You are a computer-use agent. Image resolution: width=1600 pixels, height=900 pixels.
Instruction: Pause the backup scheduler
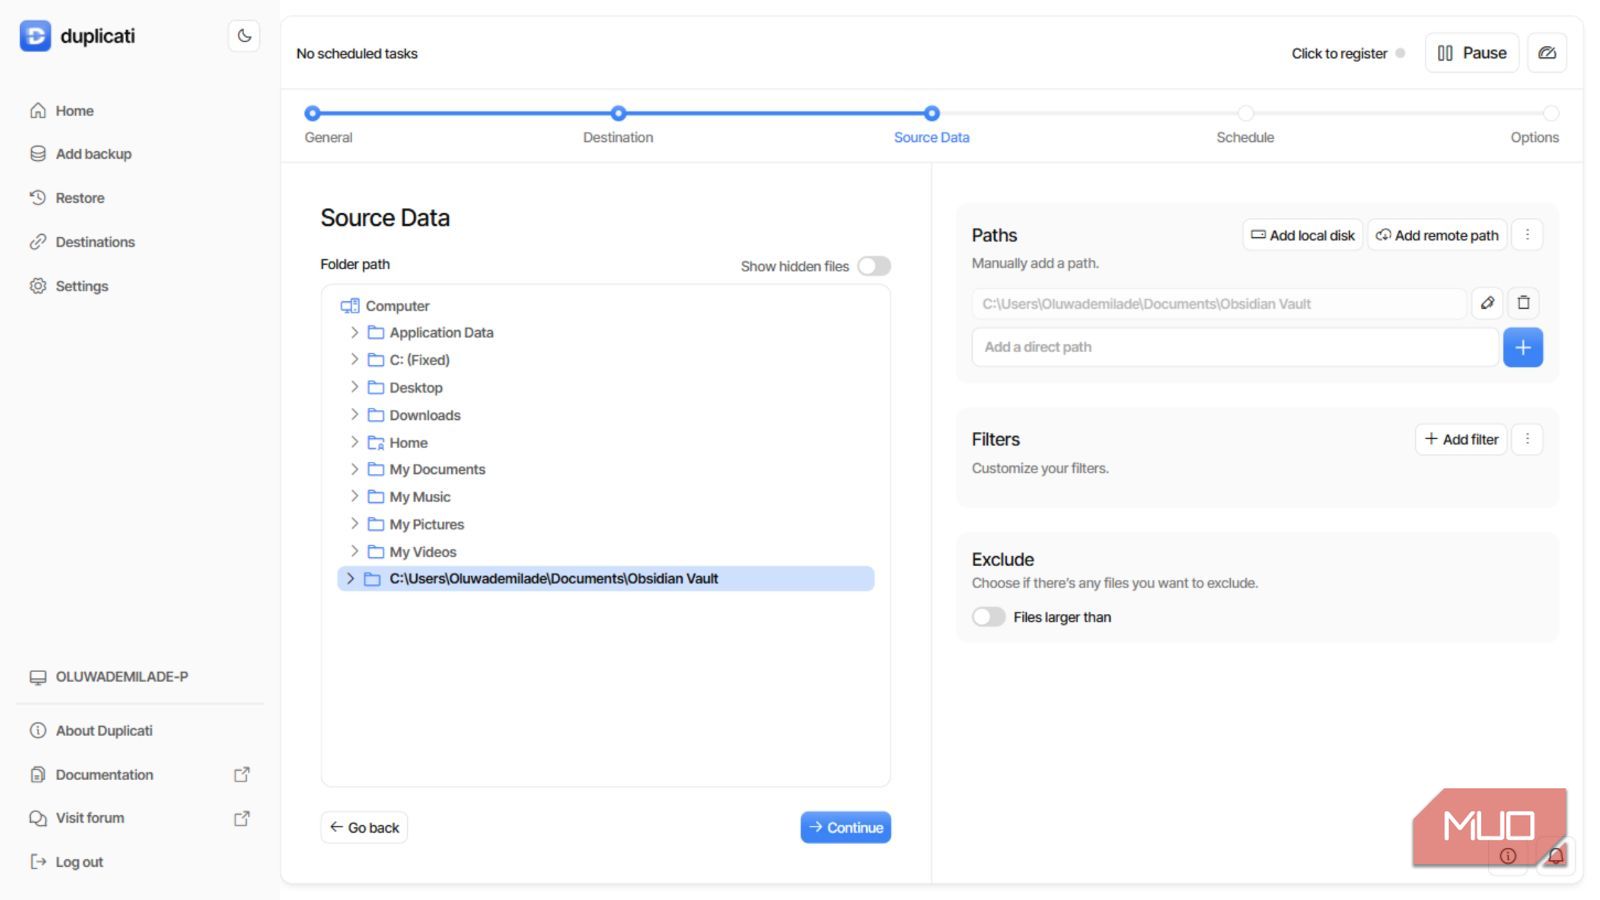pyautogui.click(x=1472, y=53)
